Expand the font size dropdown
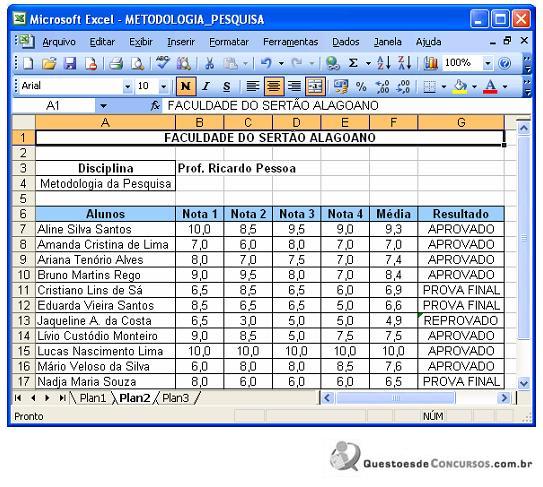Screen dimensions: 543x487 click(163, 86)
